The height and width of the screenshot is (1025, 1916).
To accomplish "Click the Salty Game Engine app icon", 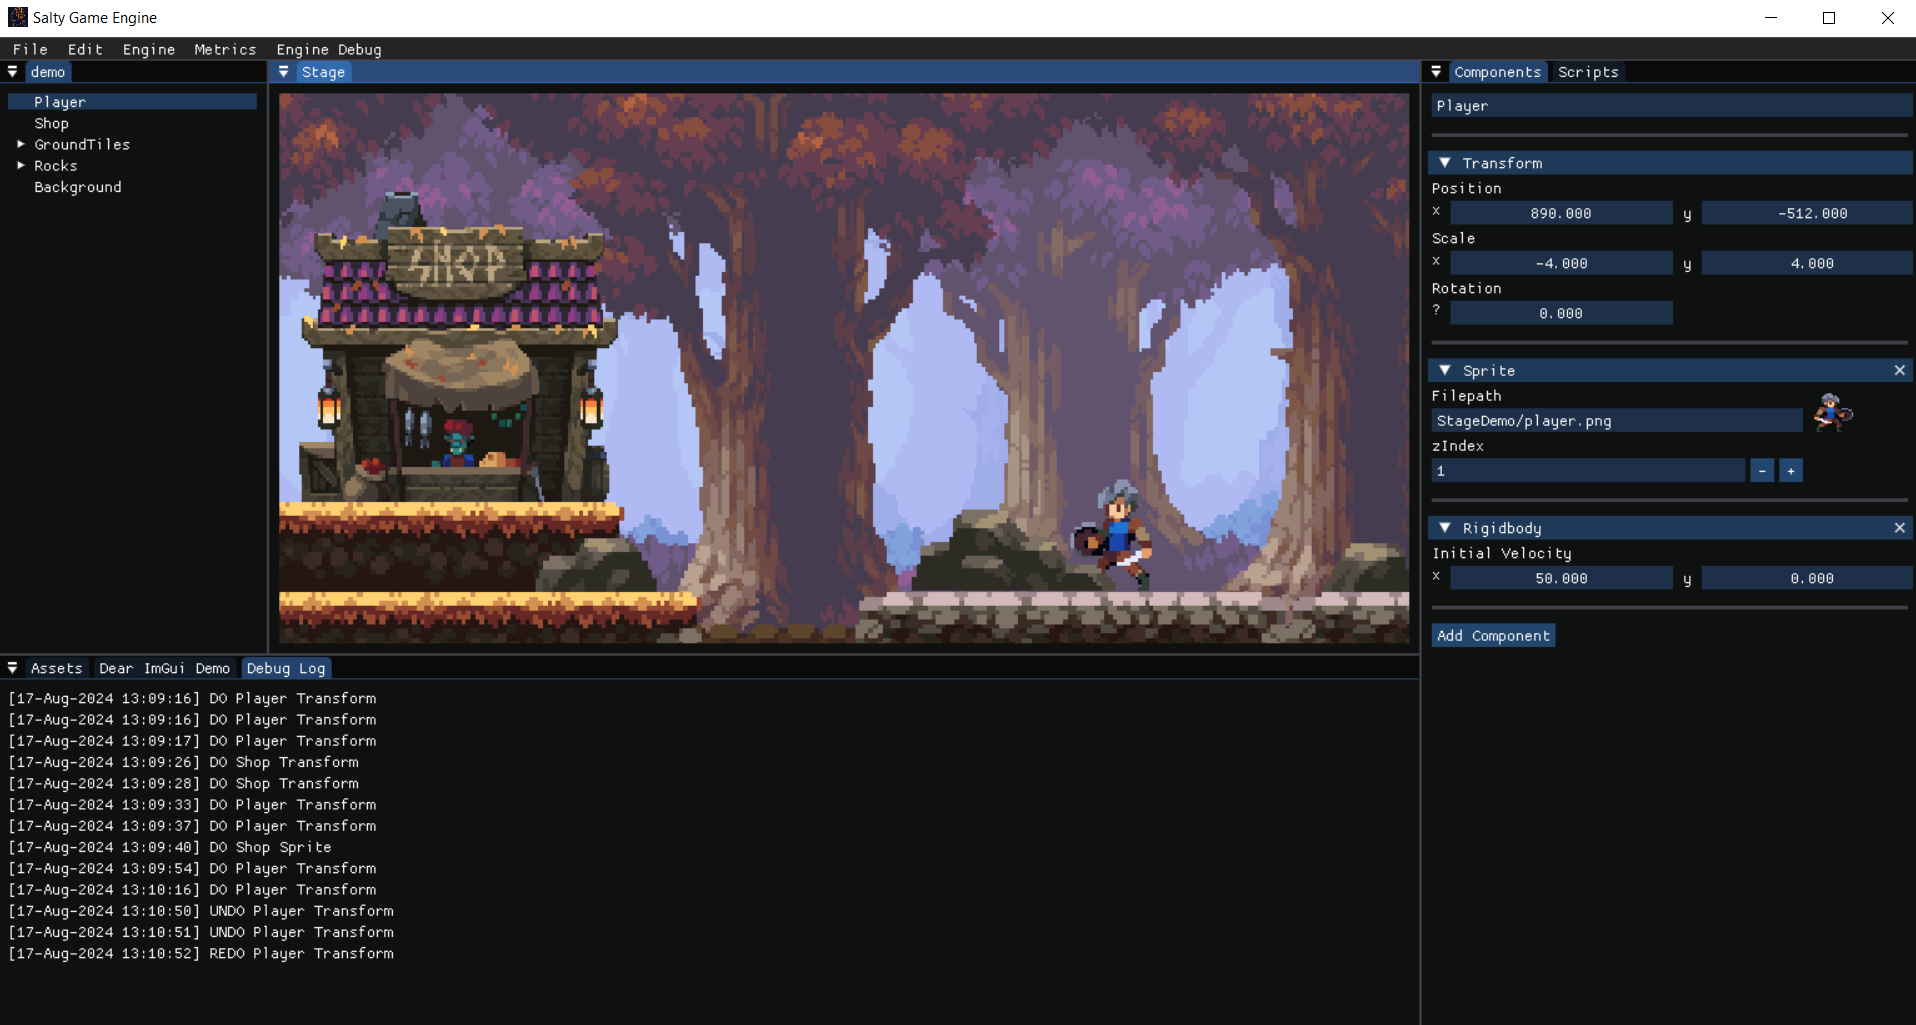I will [x=17, y=17].
